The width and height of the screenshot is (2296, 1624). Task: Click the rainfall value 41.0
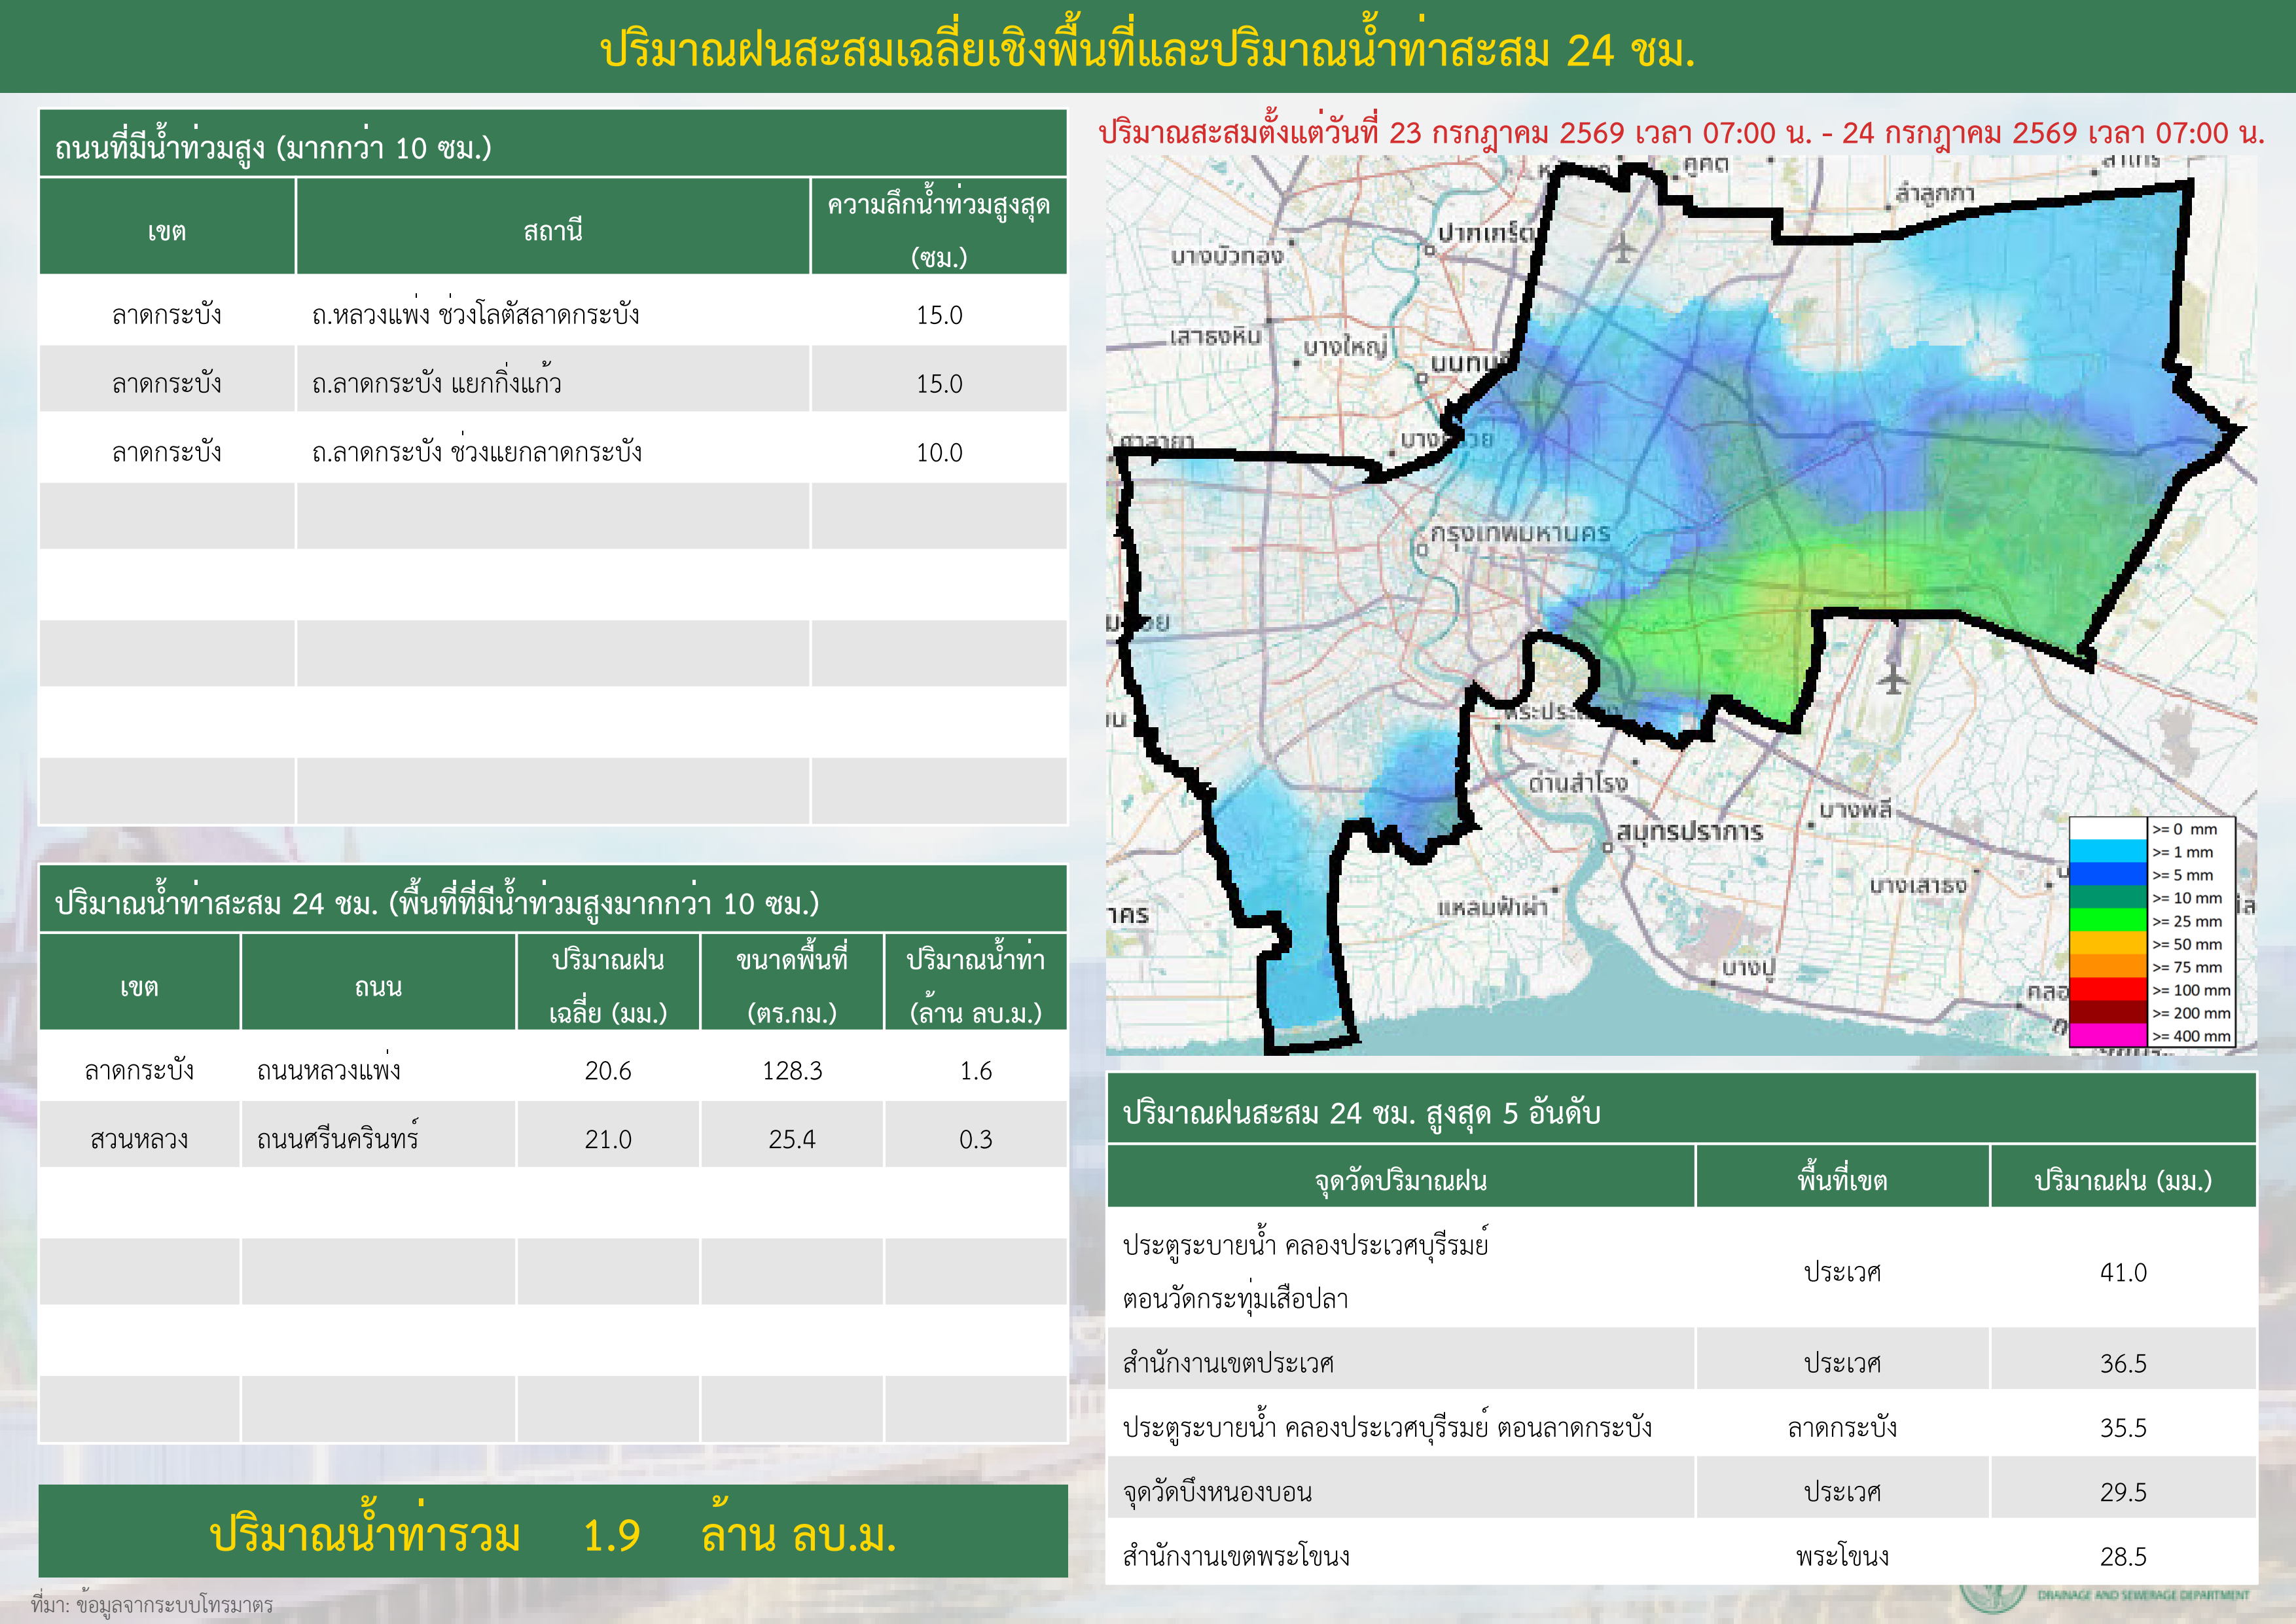[2123, 1273]
